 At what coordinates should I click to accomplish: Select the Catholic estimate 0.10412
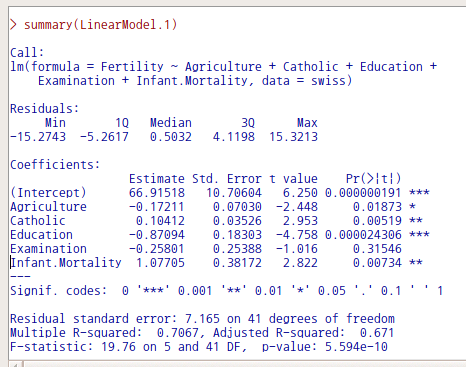tap(160, 221)
